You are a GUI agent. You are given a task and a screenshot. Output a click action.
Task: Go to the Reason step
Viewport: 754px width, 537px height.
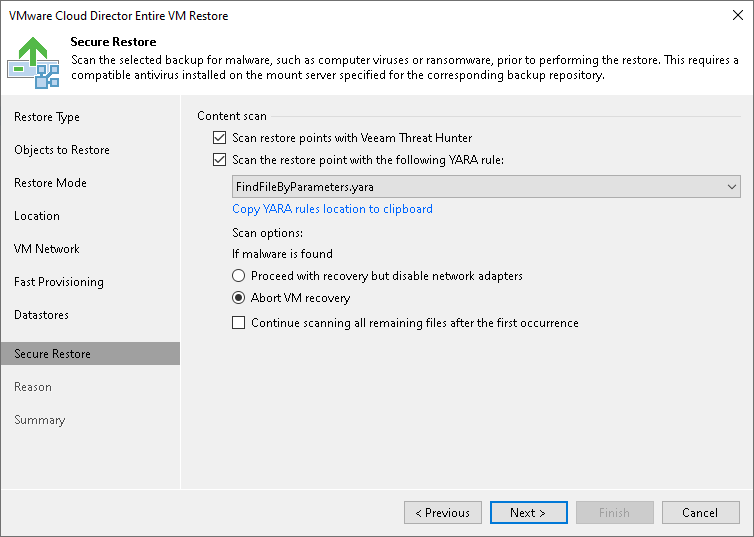point(33,387)
